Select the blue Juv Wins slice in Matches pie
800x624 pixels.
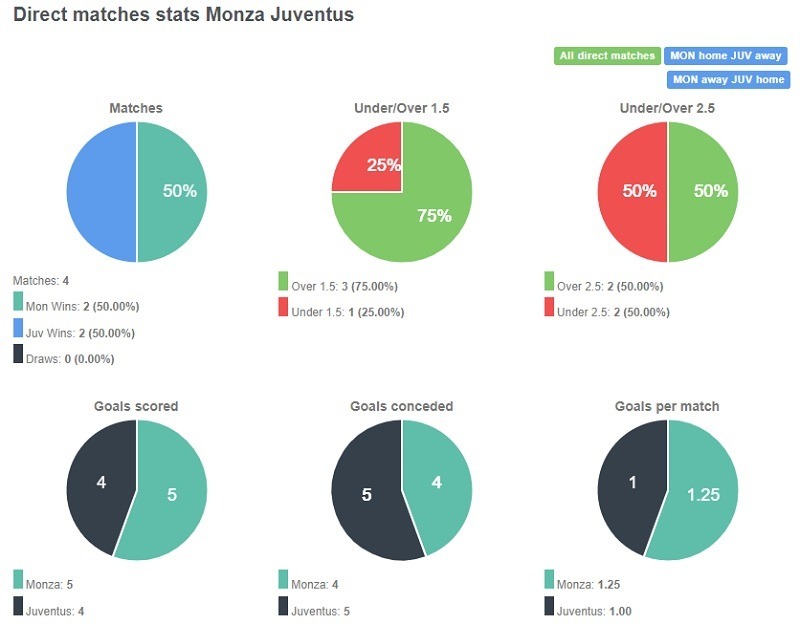coord(105,190)
